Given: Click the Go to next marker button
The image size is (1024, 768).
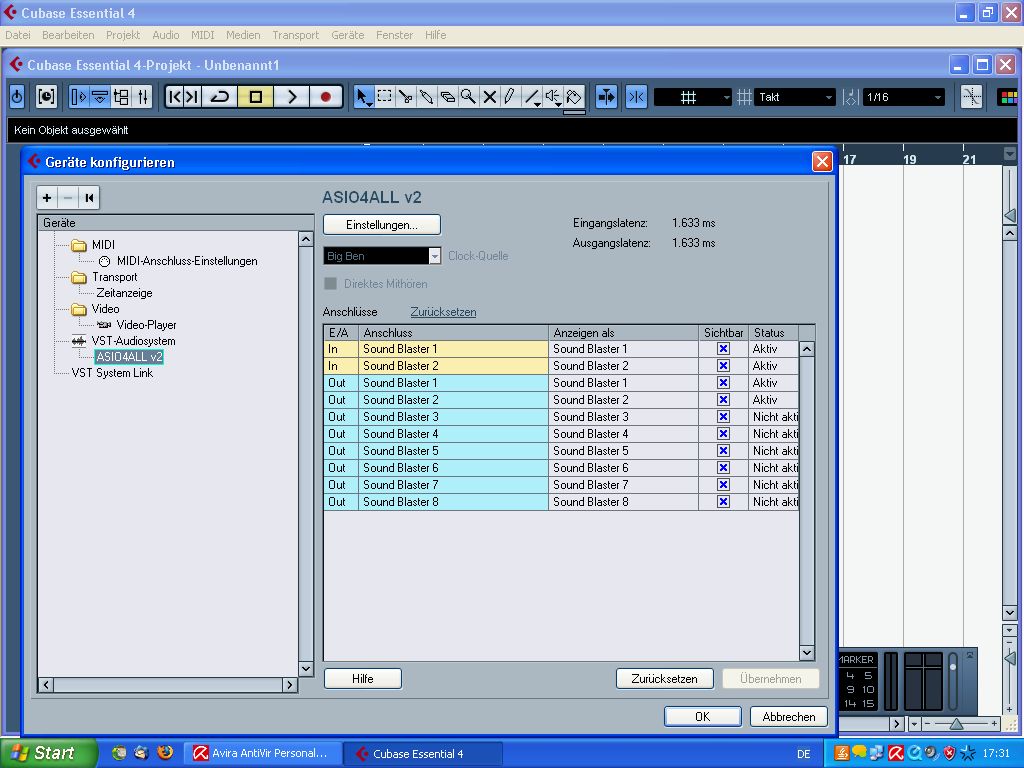Looking at the screenshot, I should [191, 97].
